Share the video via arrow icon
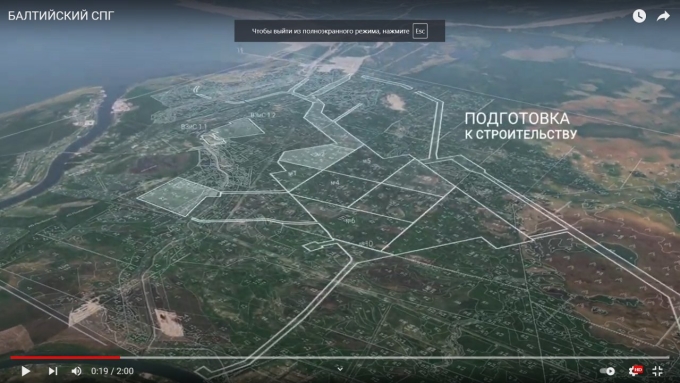Screen dimensions: 680x383 coord(663,16)
